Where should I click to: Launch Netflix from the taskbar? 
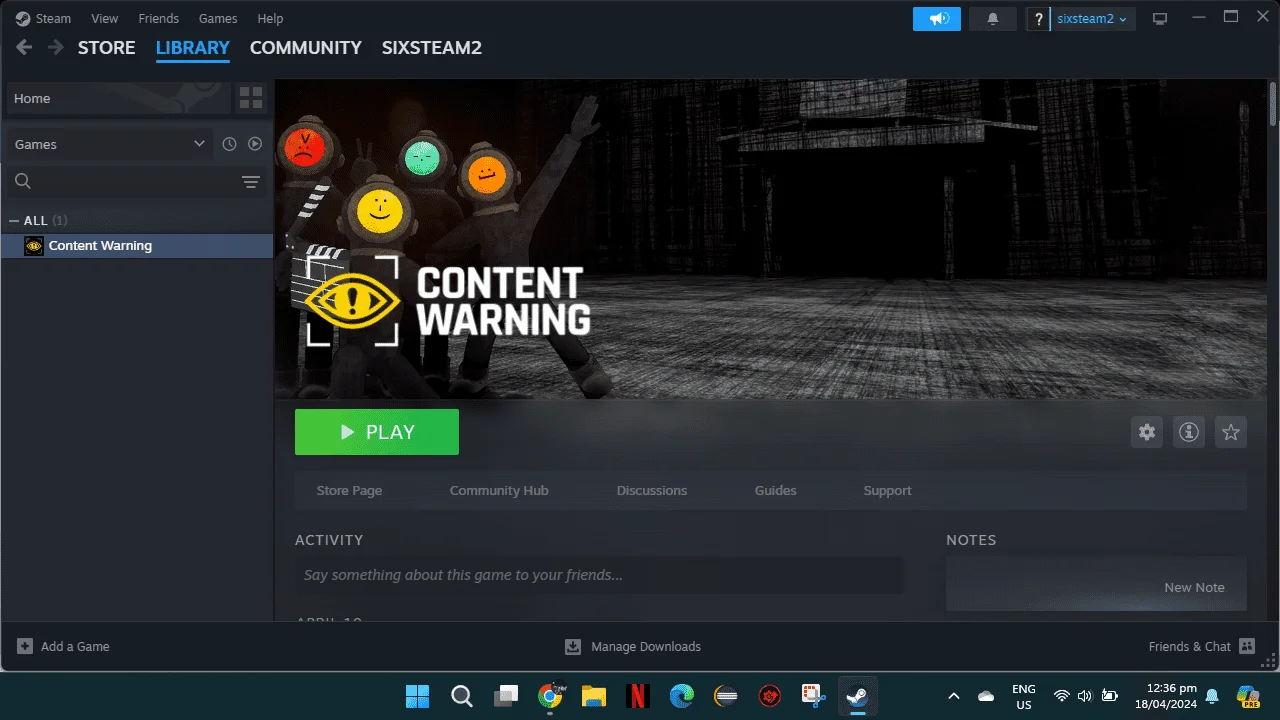[638, 696]
